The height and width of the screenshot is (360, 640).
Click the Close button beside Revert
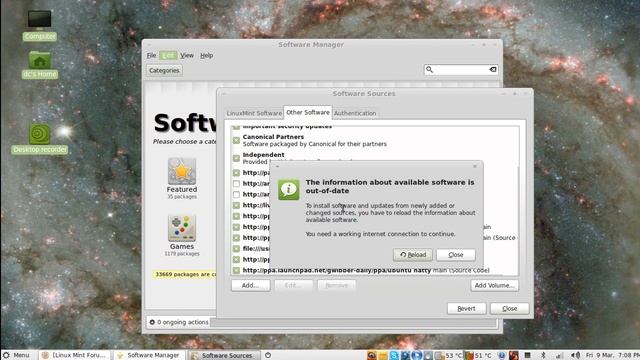509,309
